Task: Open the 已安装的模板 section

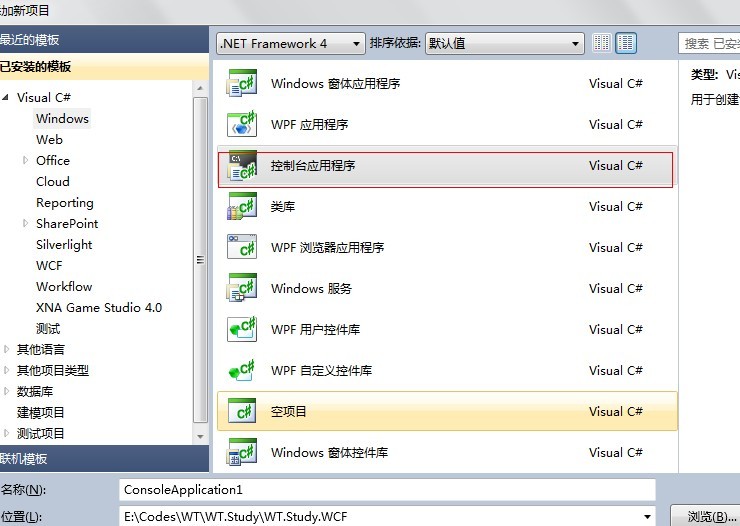Action: [x=104, y=67]
